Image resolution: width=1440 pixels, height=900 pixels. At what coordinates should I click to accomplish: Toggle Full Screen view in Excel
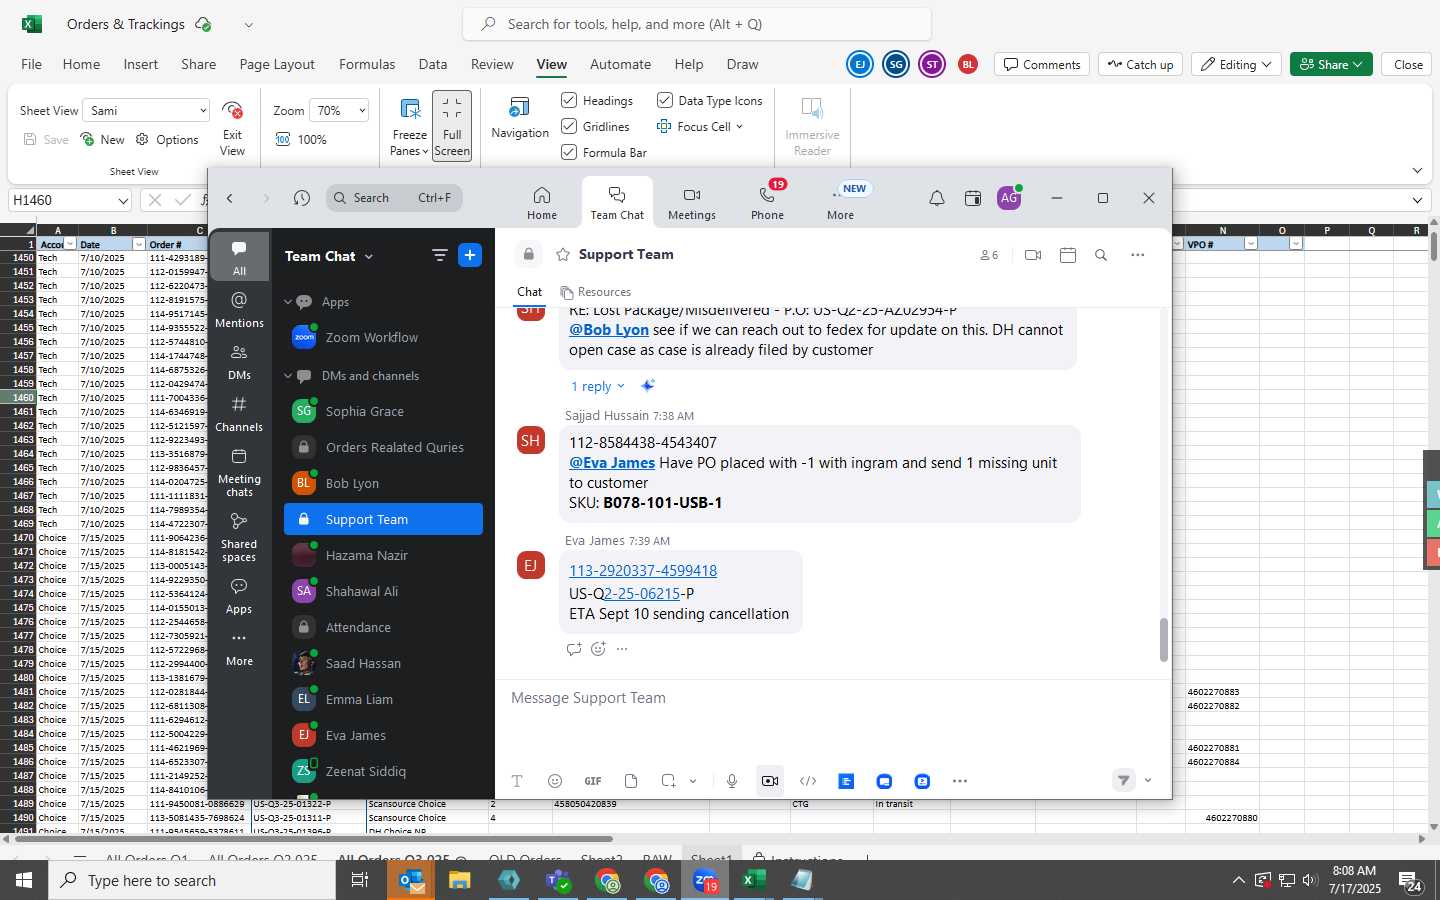tap(452, 126)
